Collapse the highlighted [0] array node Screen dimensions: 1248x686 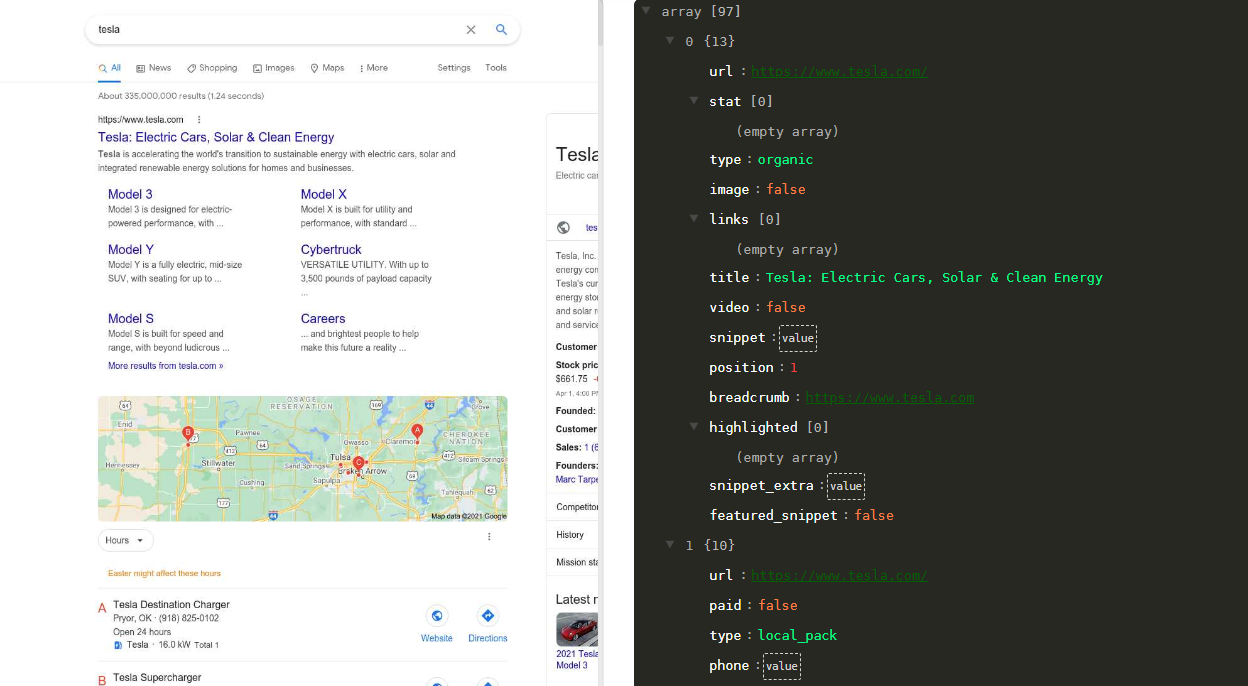[694, 427]
